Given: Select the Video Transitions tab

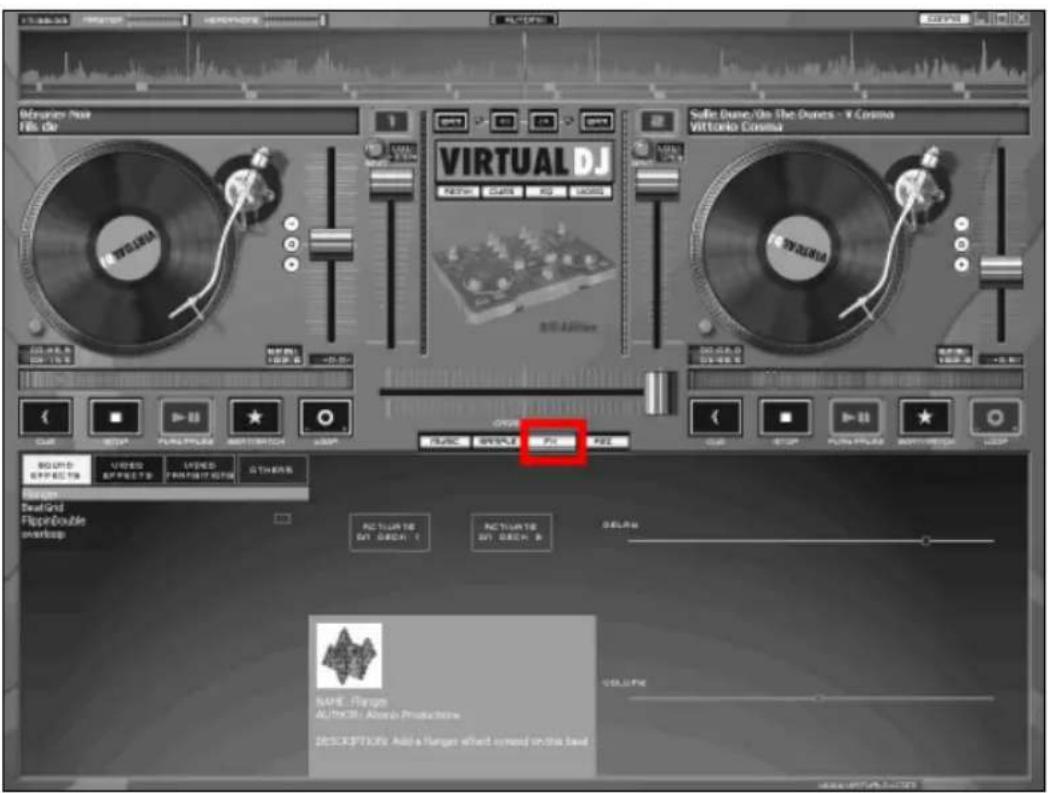Looking at the screenshot, I should 200,469.
